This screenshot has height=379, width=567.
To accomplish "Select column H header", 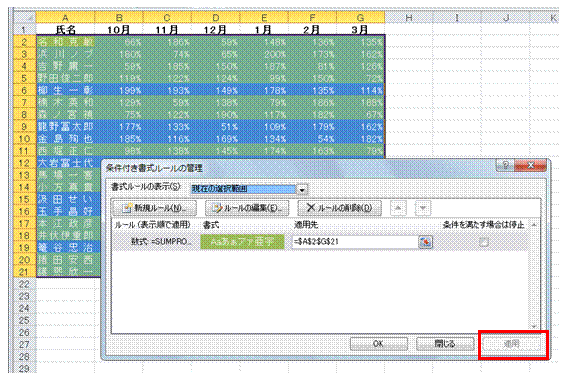I will [409, 17].
